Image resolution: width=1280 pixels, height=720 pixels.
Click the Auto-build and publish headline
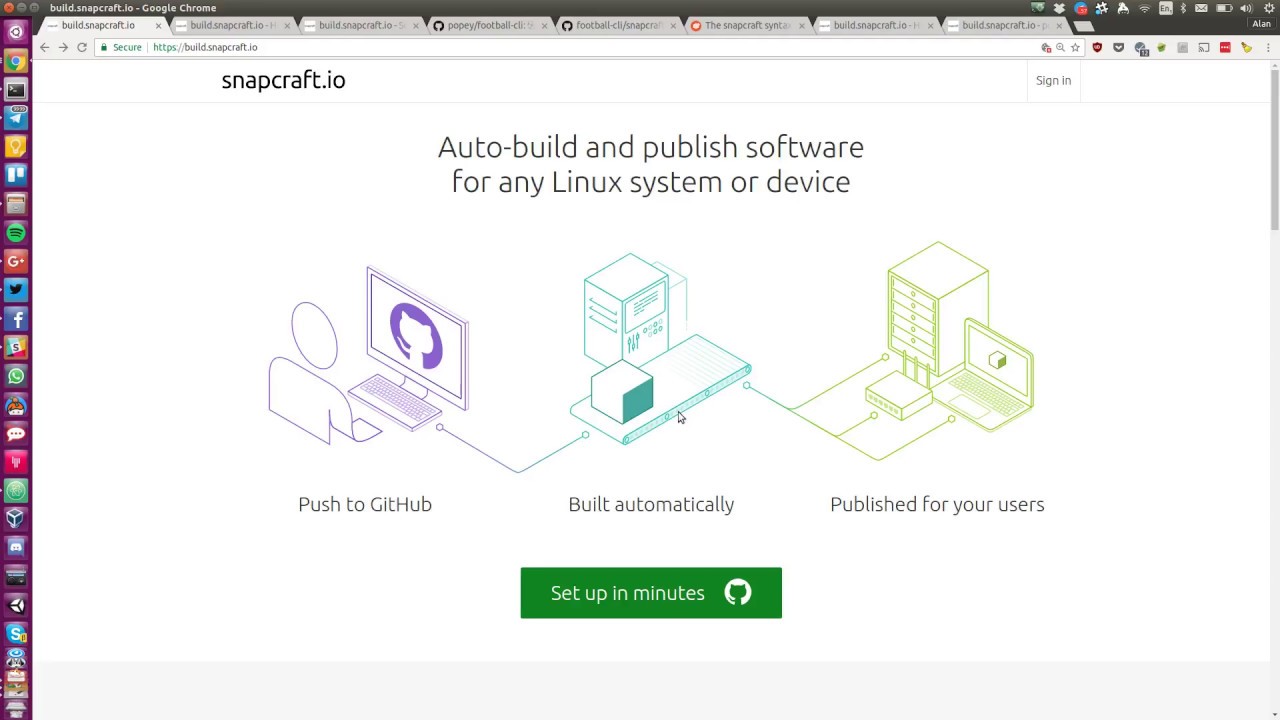point(651,164)
